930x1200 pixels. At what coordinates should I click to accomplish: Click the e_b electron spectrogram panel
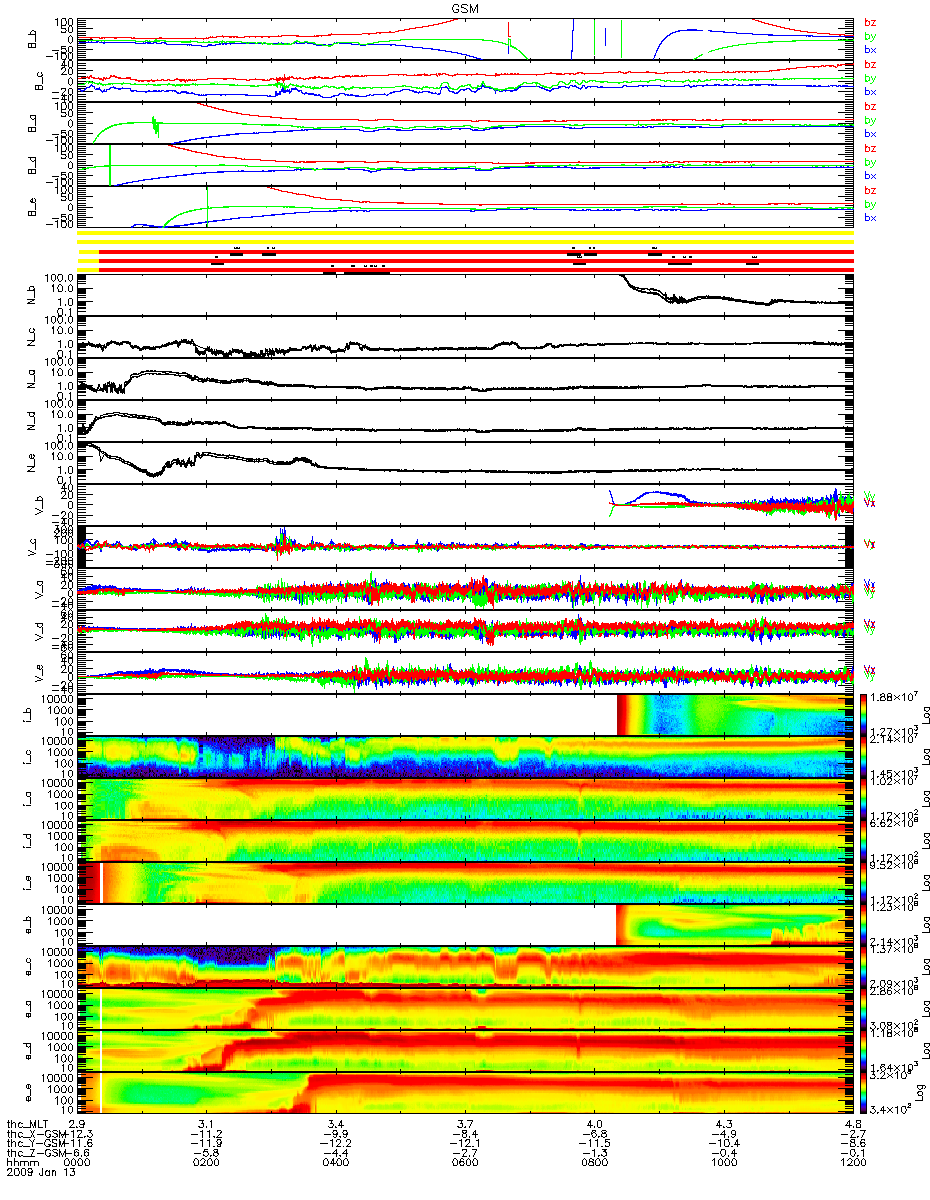[x=466, y=925]
